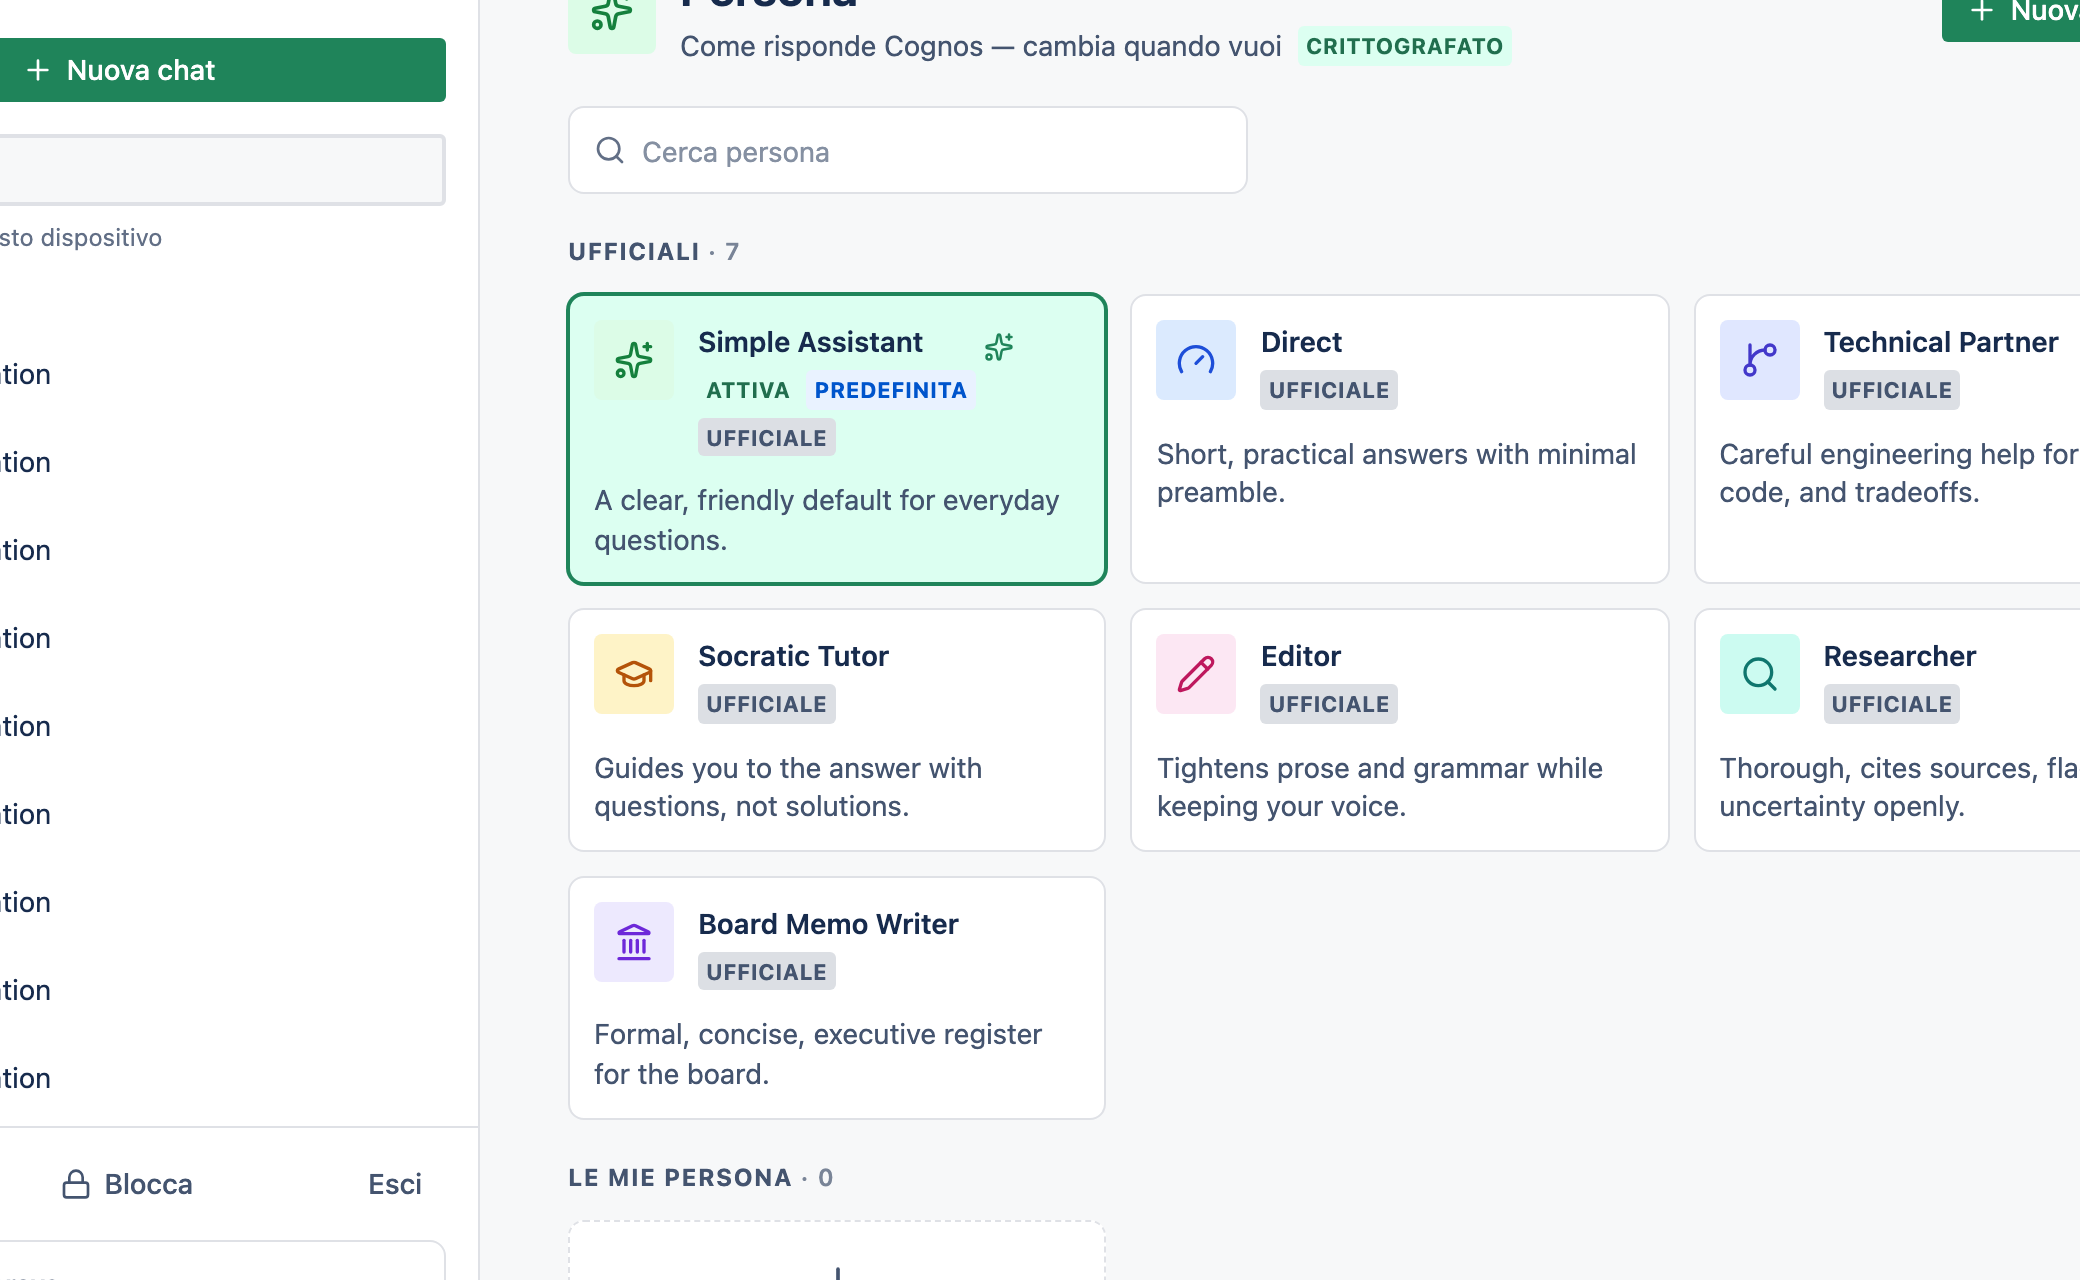Click the search magnifier in Cerca persona
2080x1280 pixels.
click(610, 151)
